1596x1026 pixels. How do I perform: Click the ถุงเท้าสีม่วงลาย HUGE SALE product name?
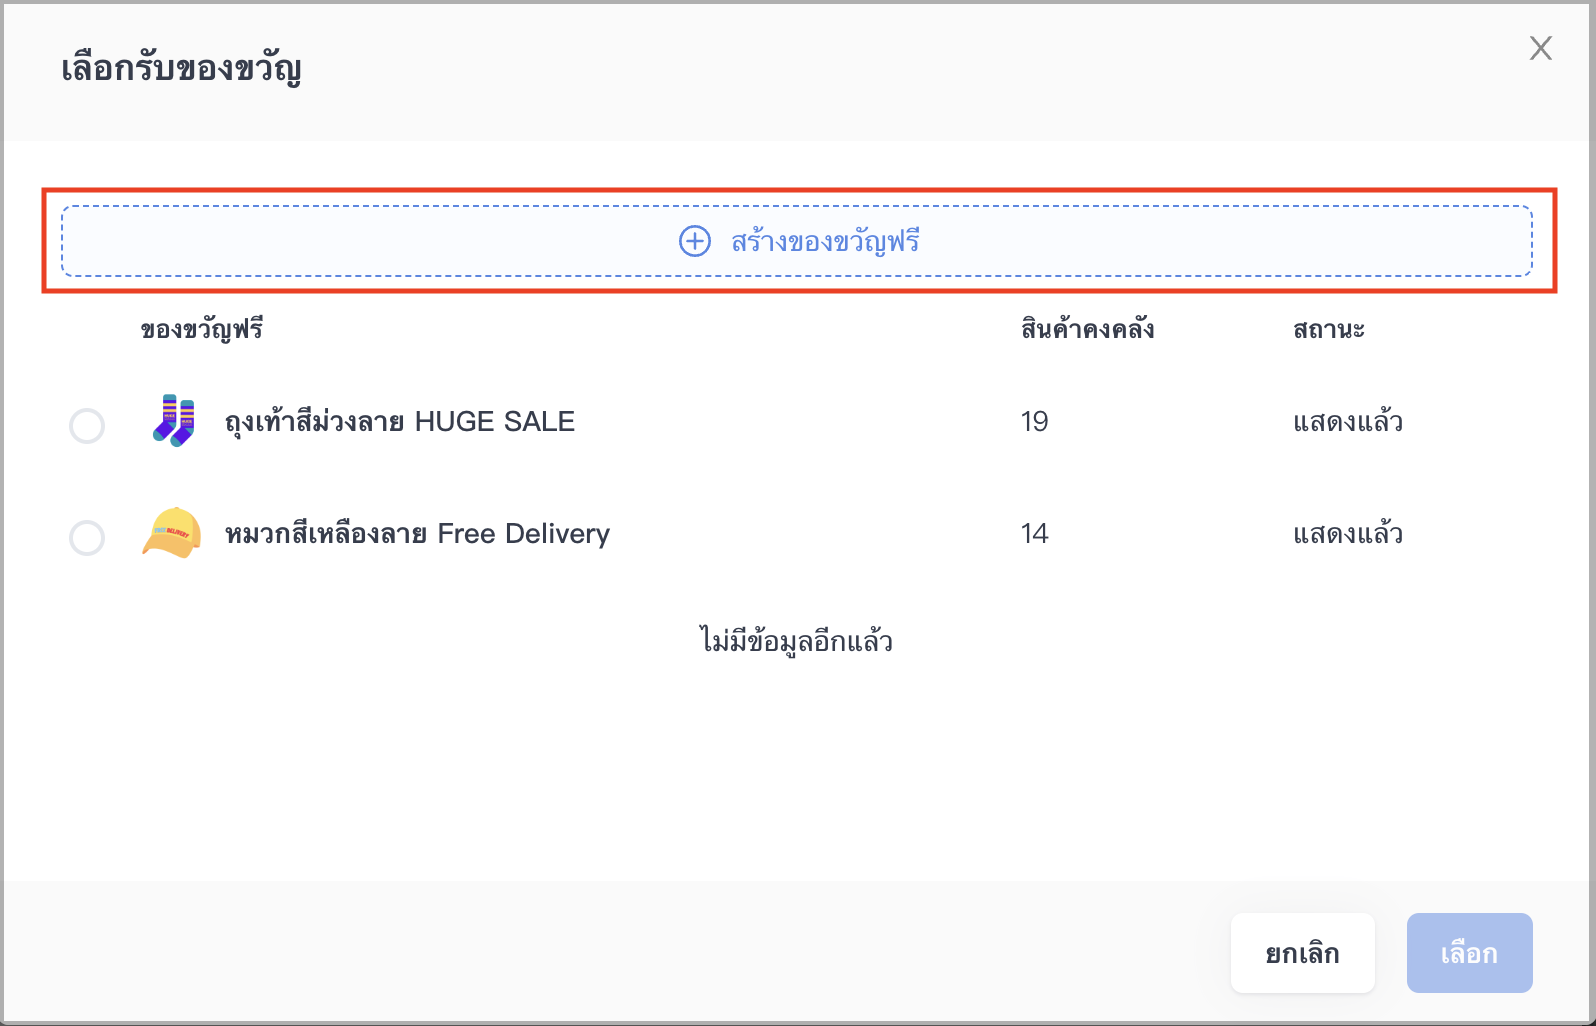400,423
